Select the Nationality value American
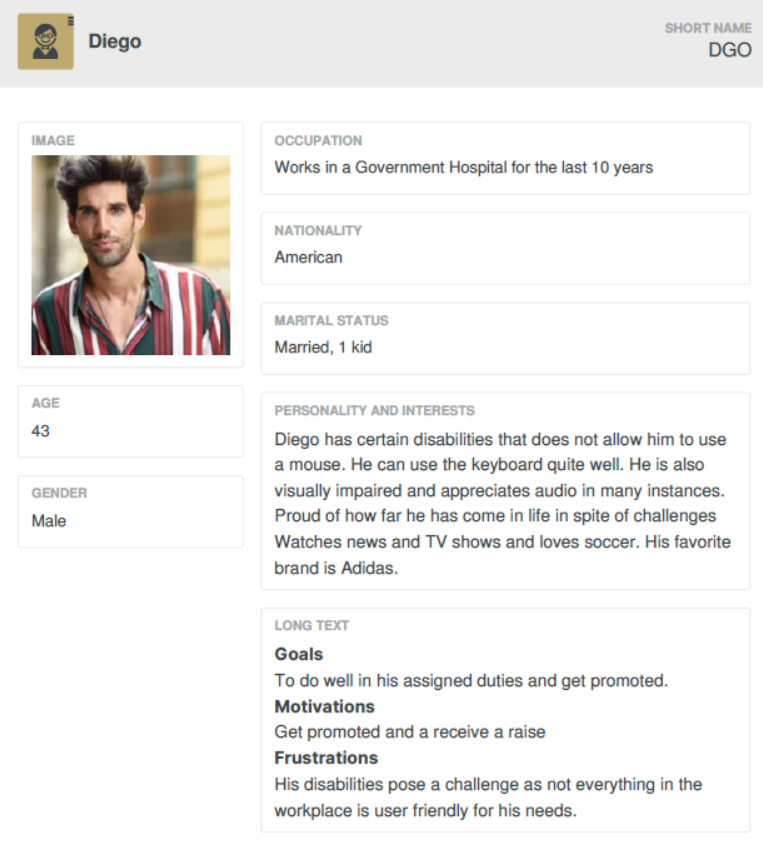This screenshot has width=763, height=845. coord(308,258)
